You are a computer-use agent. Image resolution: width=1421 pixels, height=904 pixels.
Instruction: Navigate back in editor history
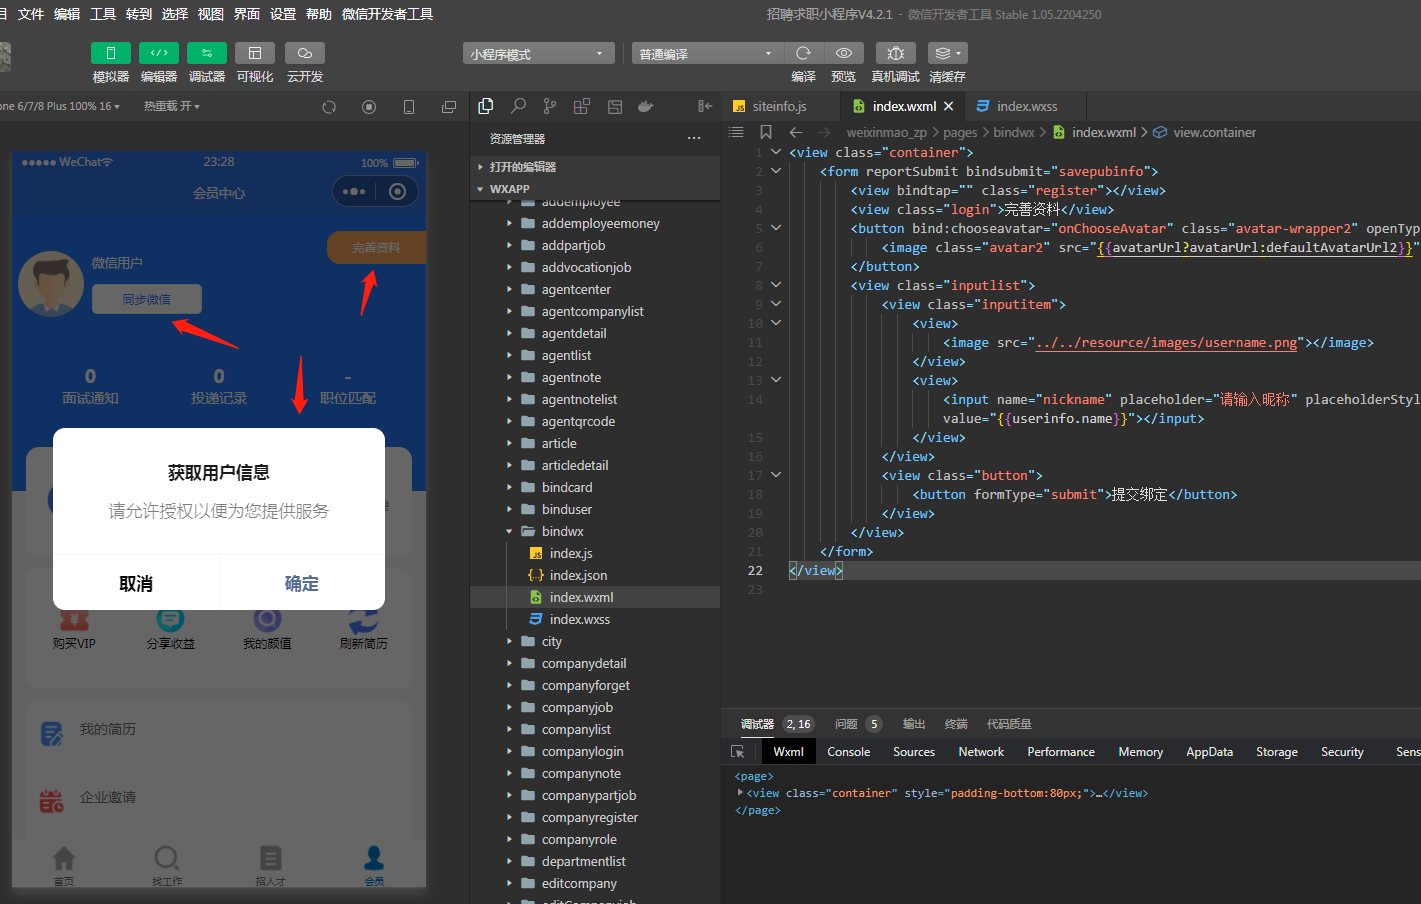coord(796,132)
